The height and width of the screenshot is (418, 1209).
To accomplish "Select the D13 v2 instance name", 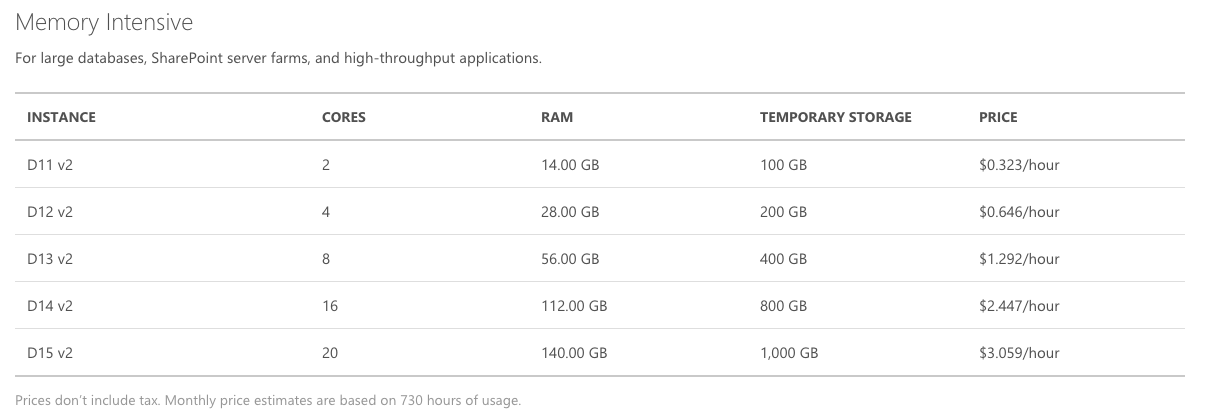I will coord(50,259).
